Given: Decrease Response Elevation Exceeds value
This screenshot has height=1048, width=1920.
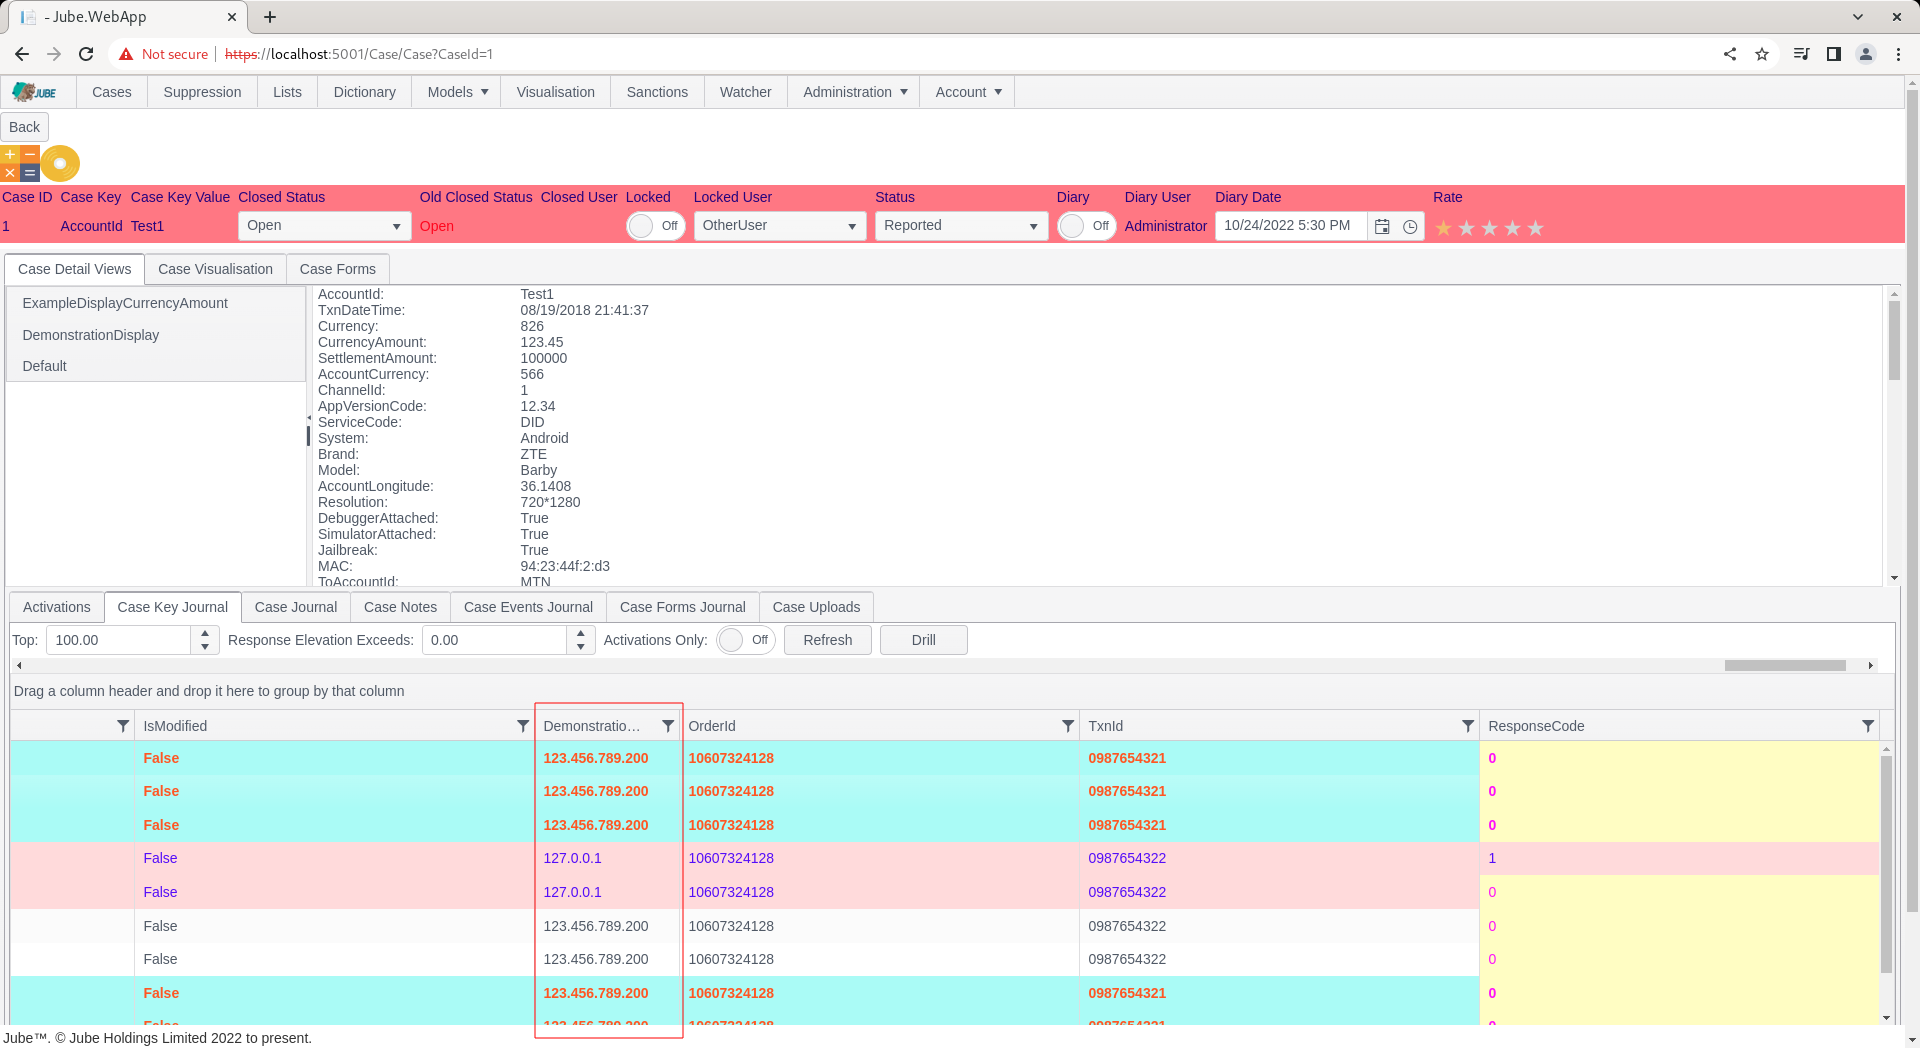Looking at the screenshot, I should [x=581, y=647].
